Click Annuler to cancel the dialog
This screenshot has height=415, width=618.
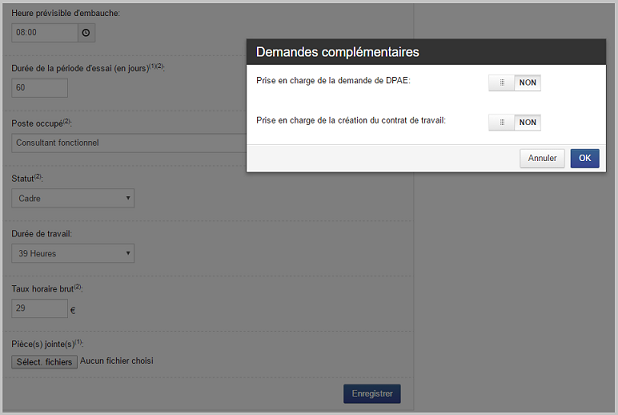point(542,158)
